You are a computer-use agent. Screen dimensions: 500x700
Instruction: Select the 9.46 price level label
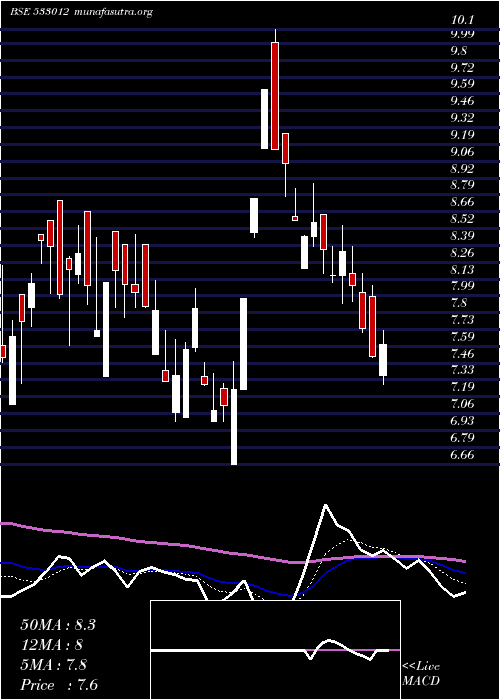point(462,101)
